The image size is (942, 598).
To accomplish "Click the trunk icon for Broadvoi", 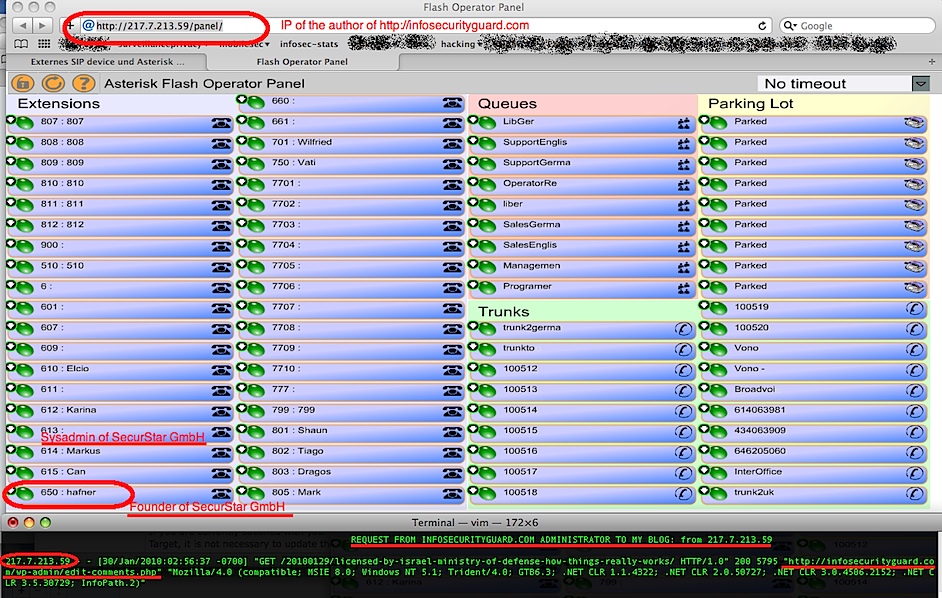I will 914,391.
